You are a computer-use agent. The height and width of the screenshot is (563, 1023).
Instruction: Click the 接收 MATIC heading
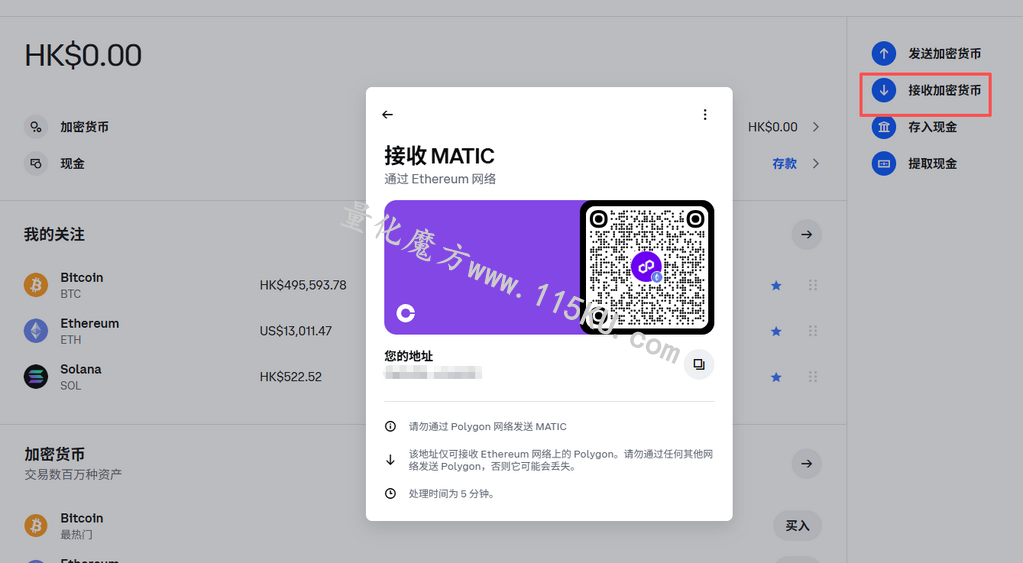[x=439, y=156]
